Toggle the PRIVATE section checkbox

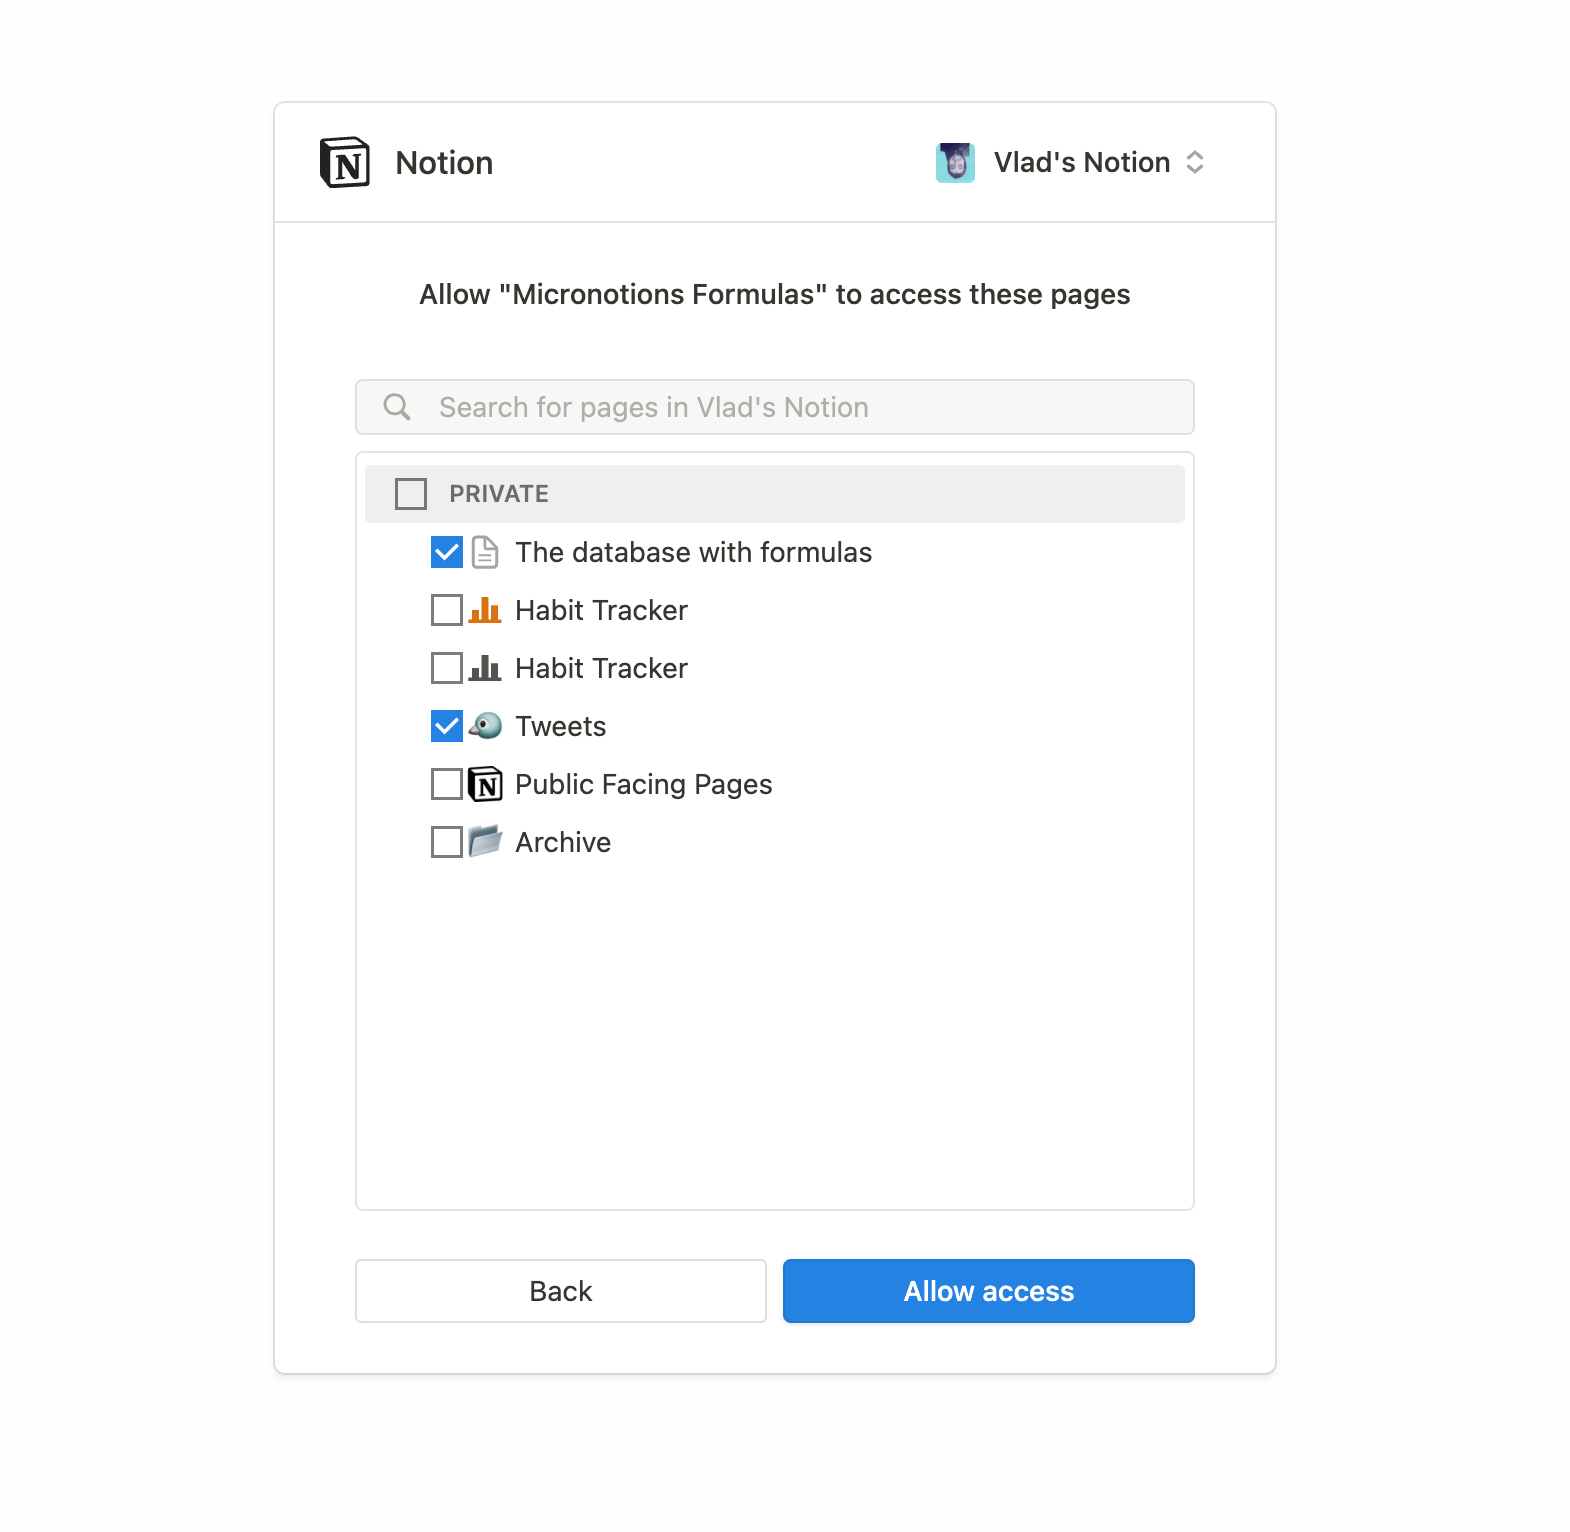tap(411, 494)
